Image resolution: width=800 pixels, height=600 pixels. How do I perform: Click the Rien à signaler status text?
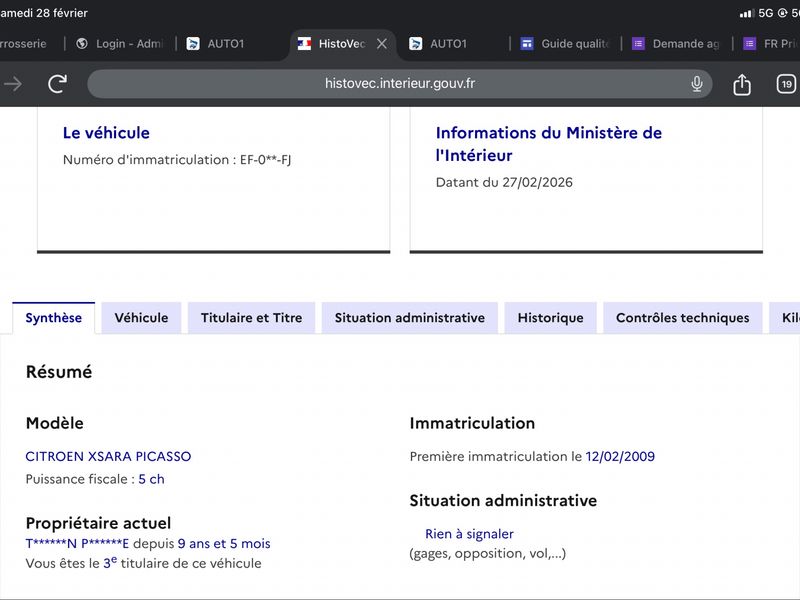[x=469, y=534]
